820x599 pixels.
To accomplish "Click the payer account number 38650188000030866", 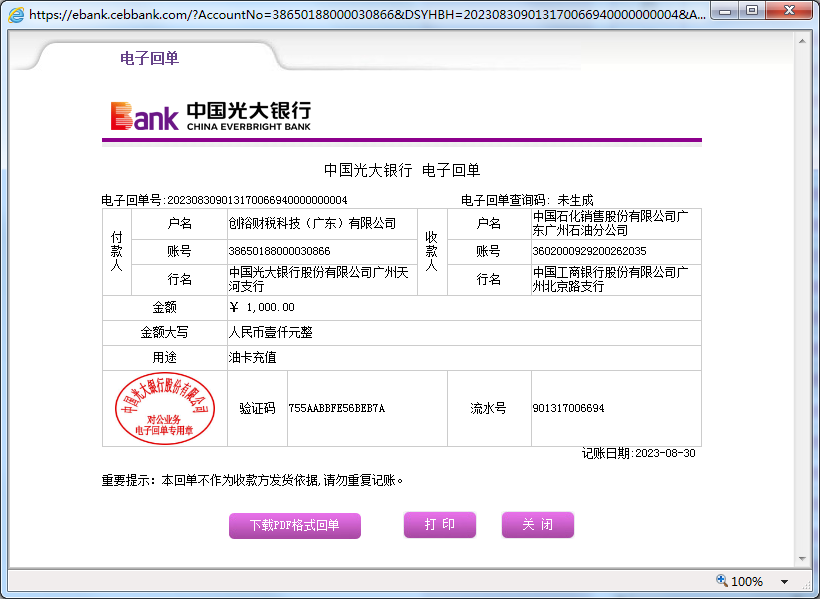I will (280, 251).
